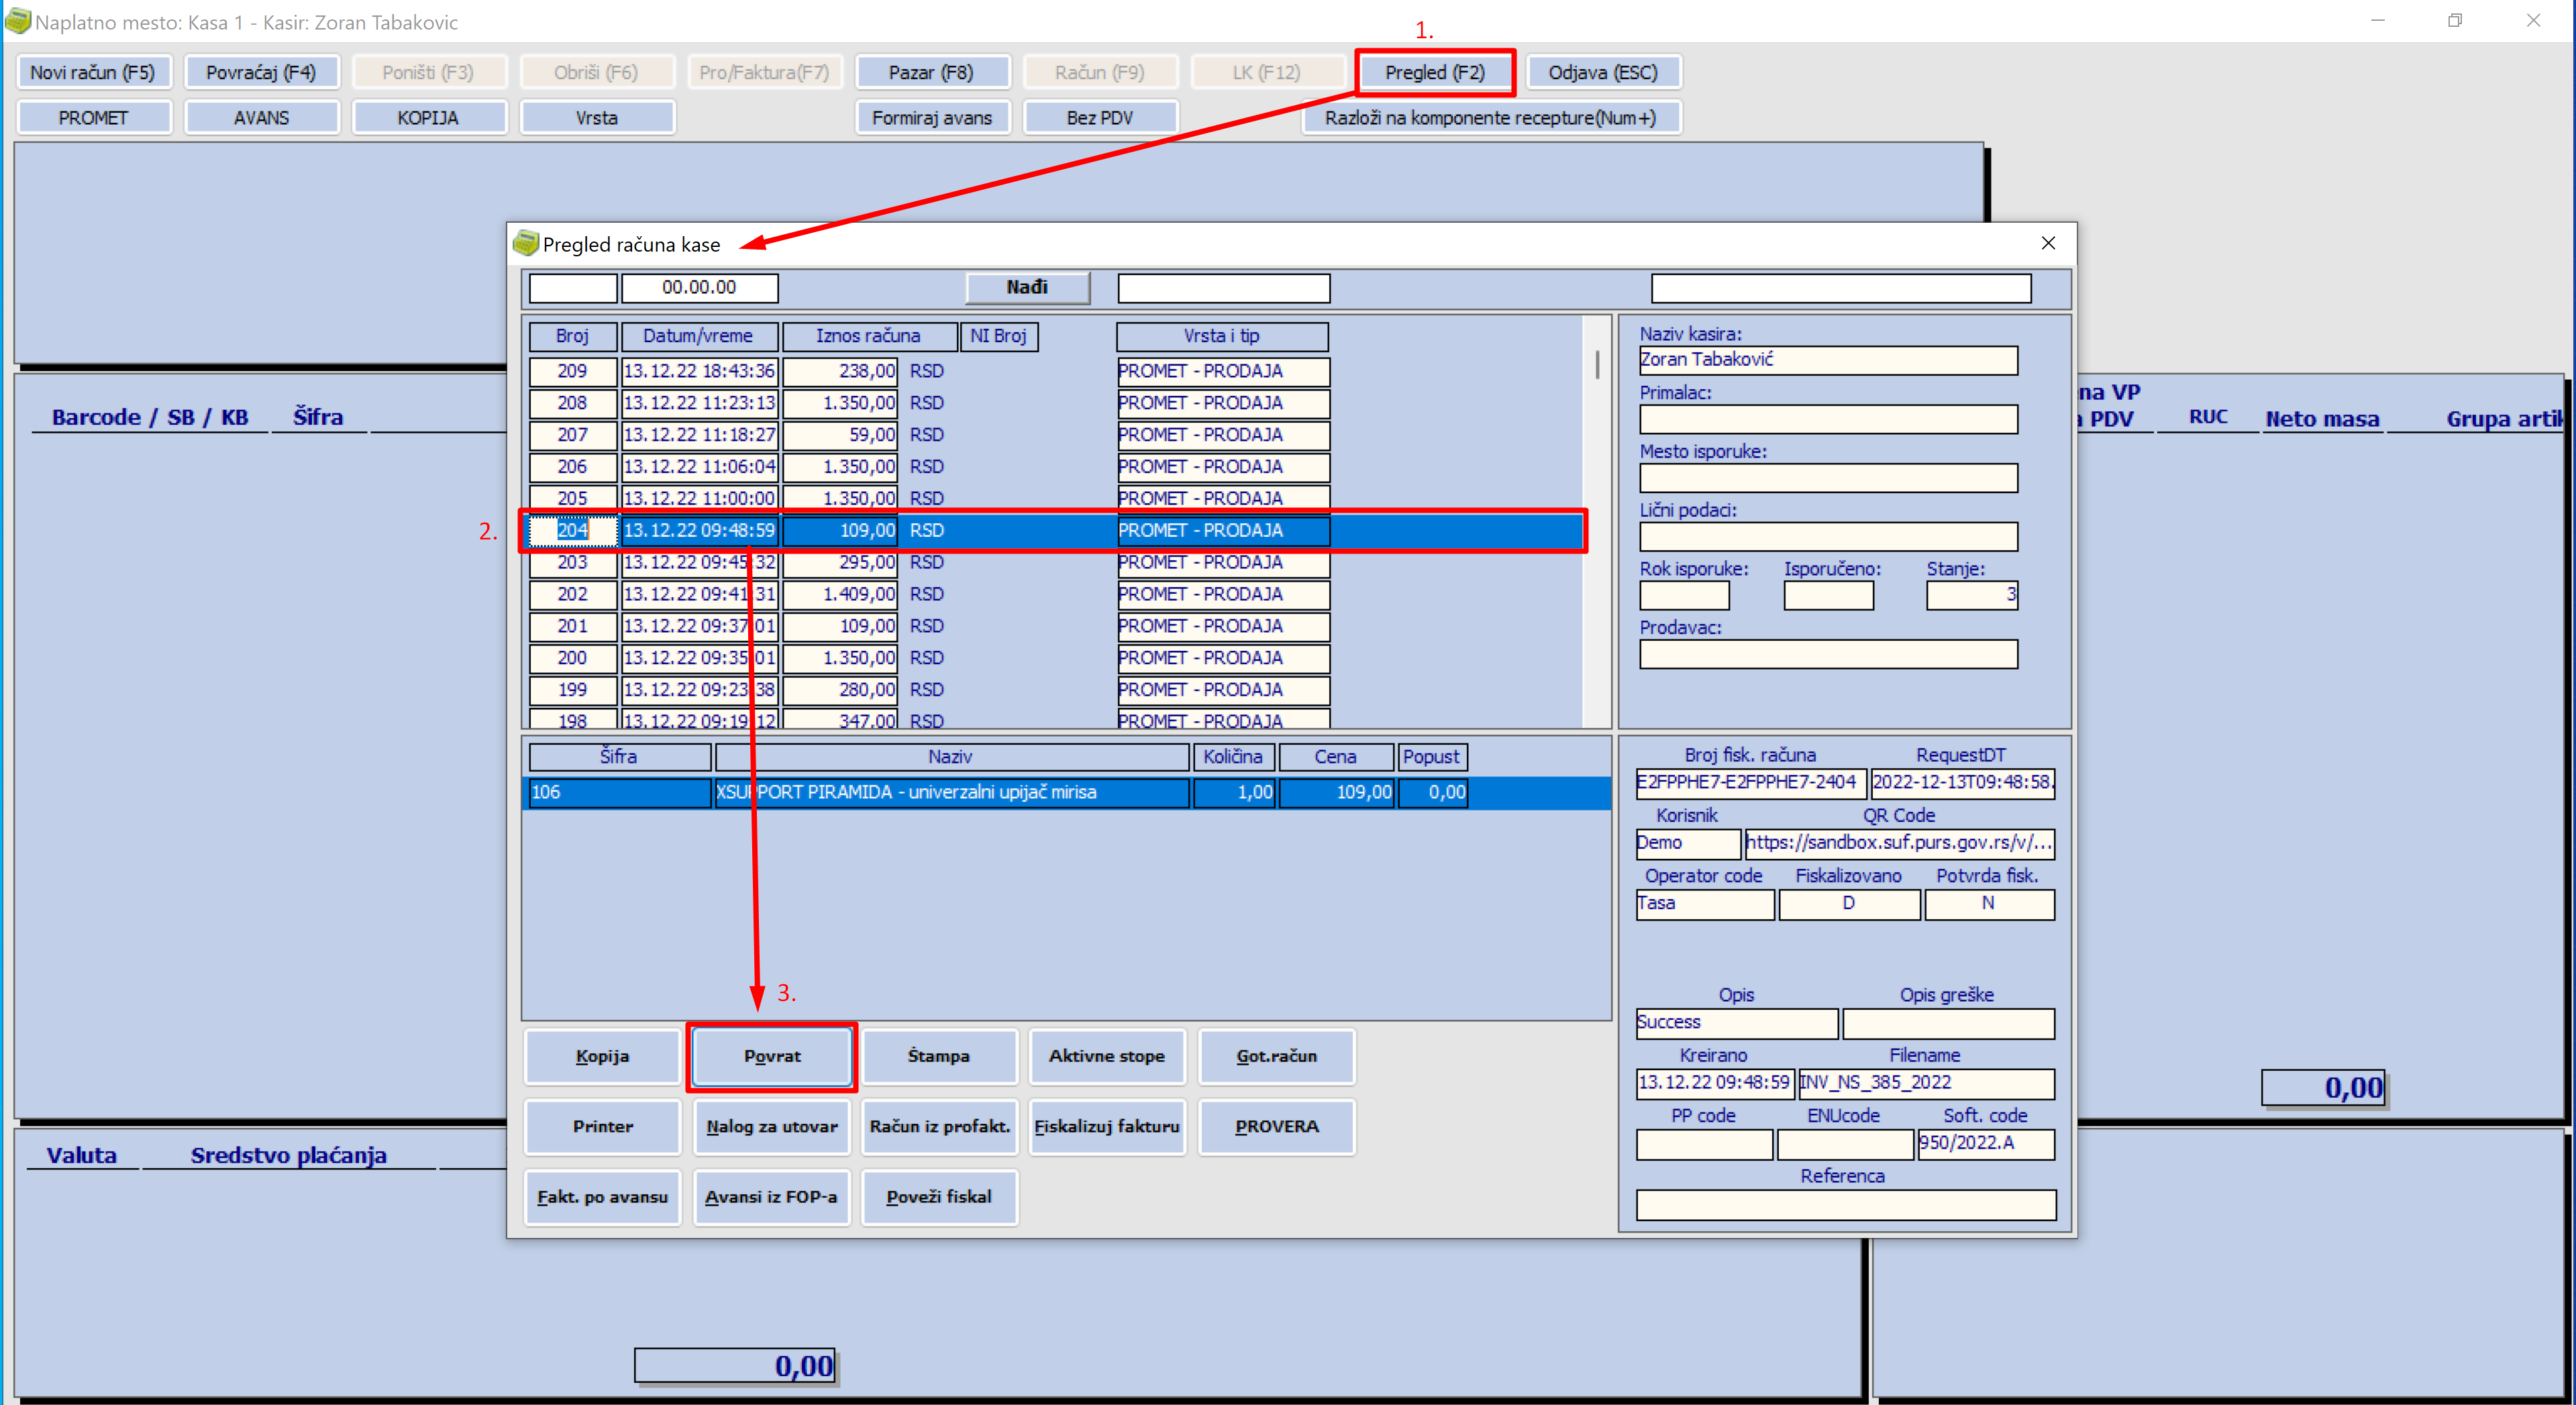This screenshot has width=2576, height=1405.
Task: Select the PROMET mode button
Action: click(x=93, y=117)
